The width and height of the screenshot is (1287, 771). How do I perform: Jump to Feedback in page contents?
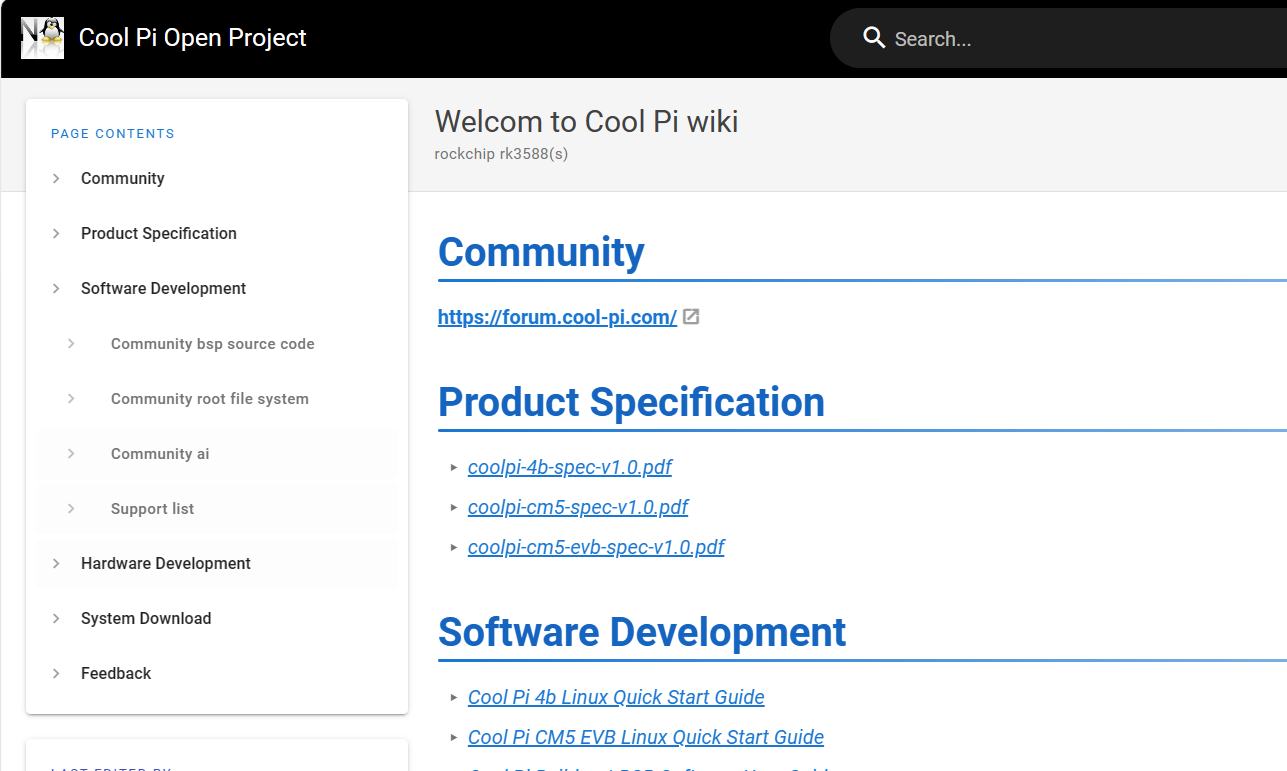click(116, 673)
